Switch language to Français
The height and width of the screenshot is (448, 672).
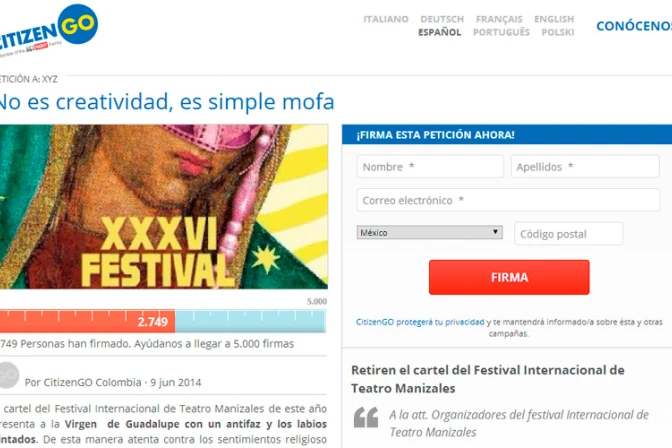[x=499, y=19]
